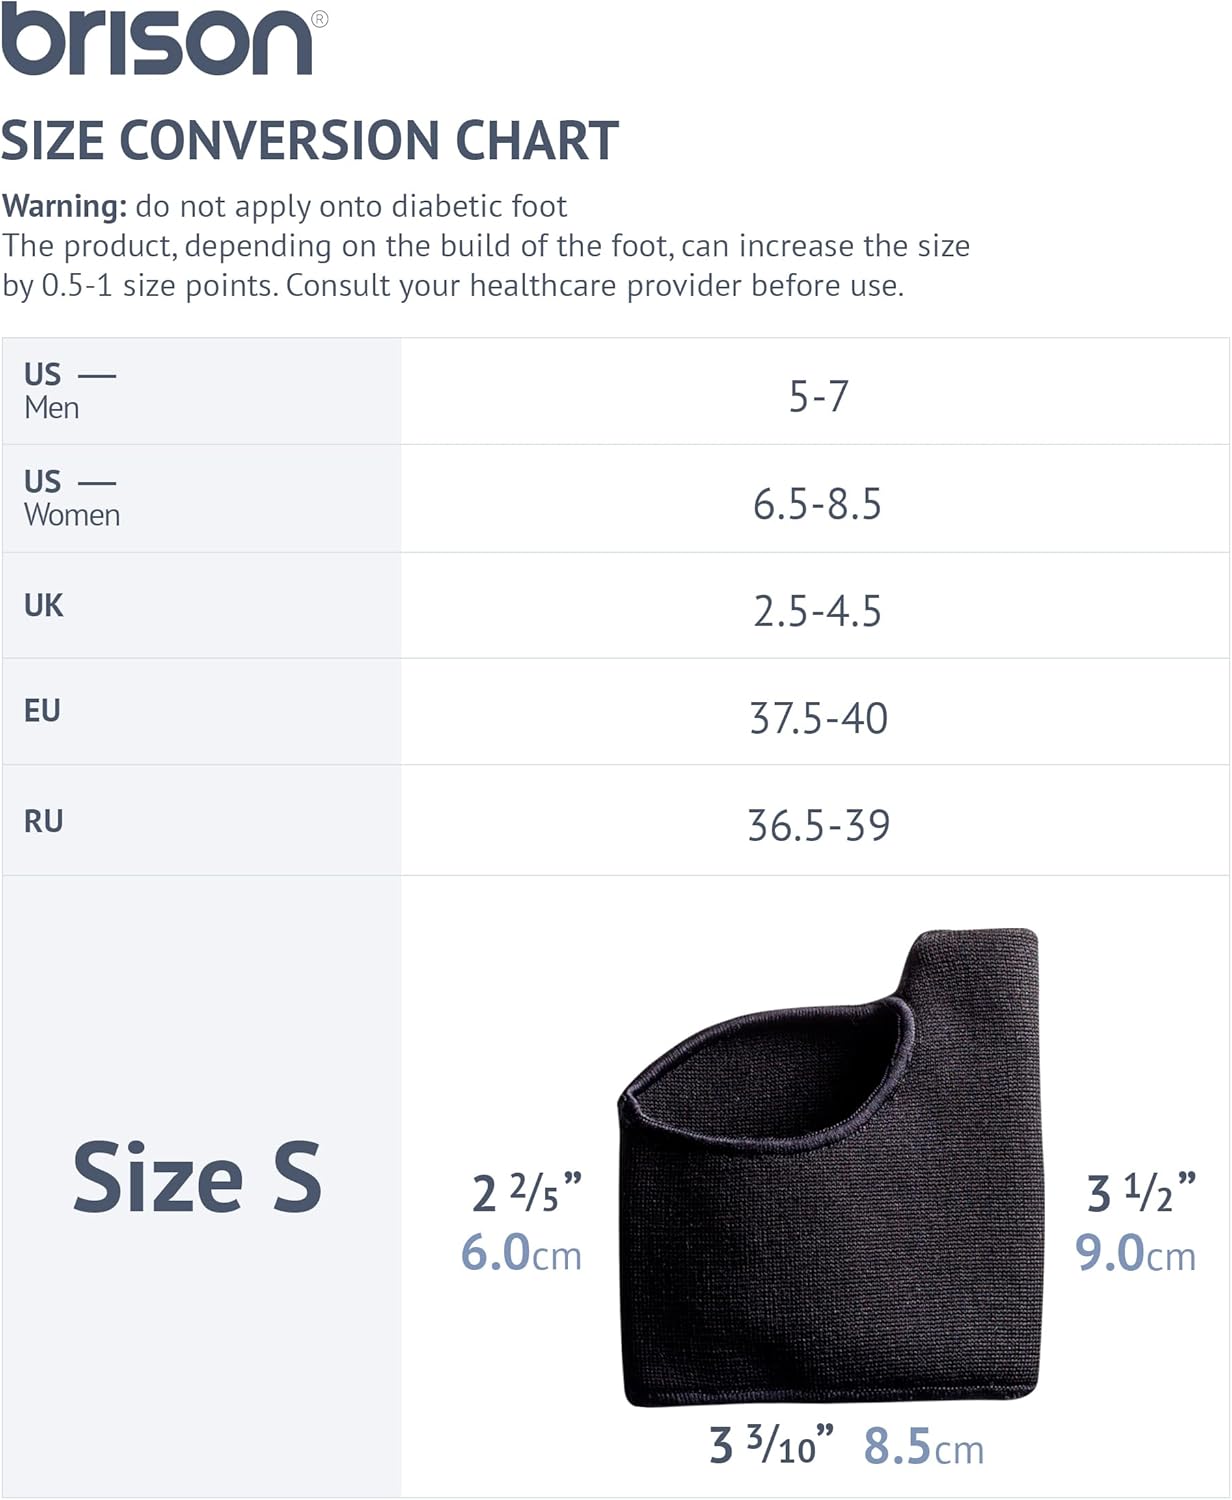
Task: Click the Warning label text
Action: pos(64,207)
